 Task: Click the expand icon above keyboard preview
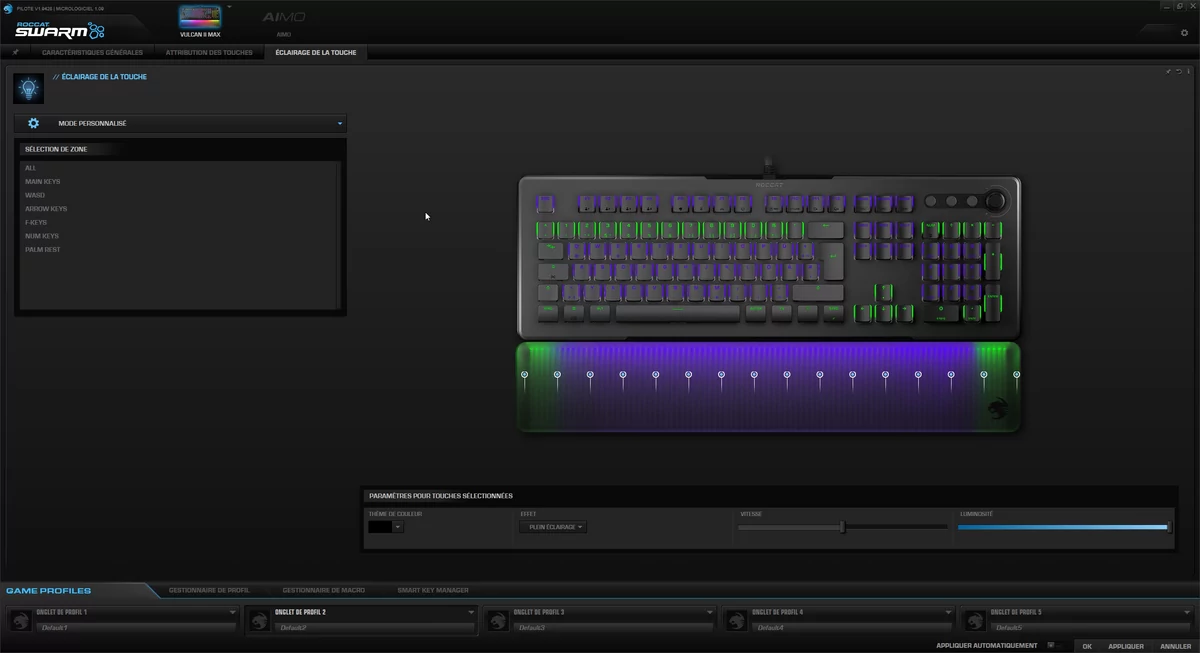tap(1168, 71)
